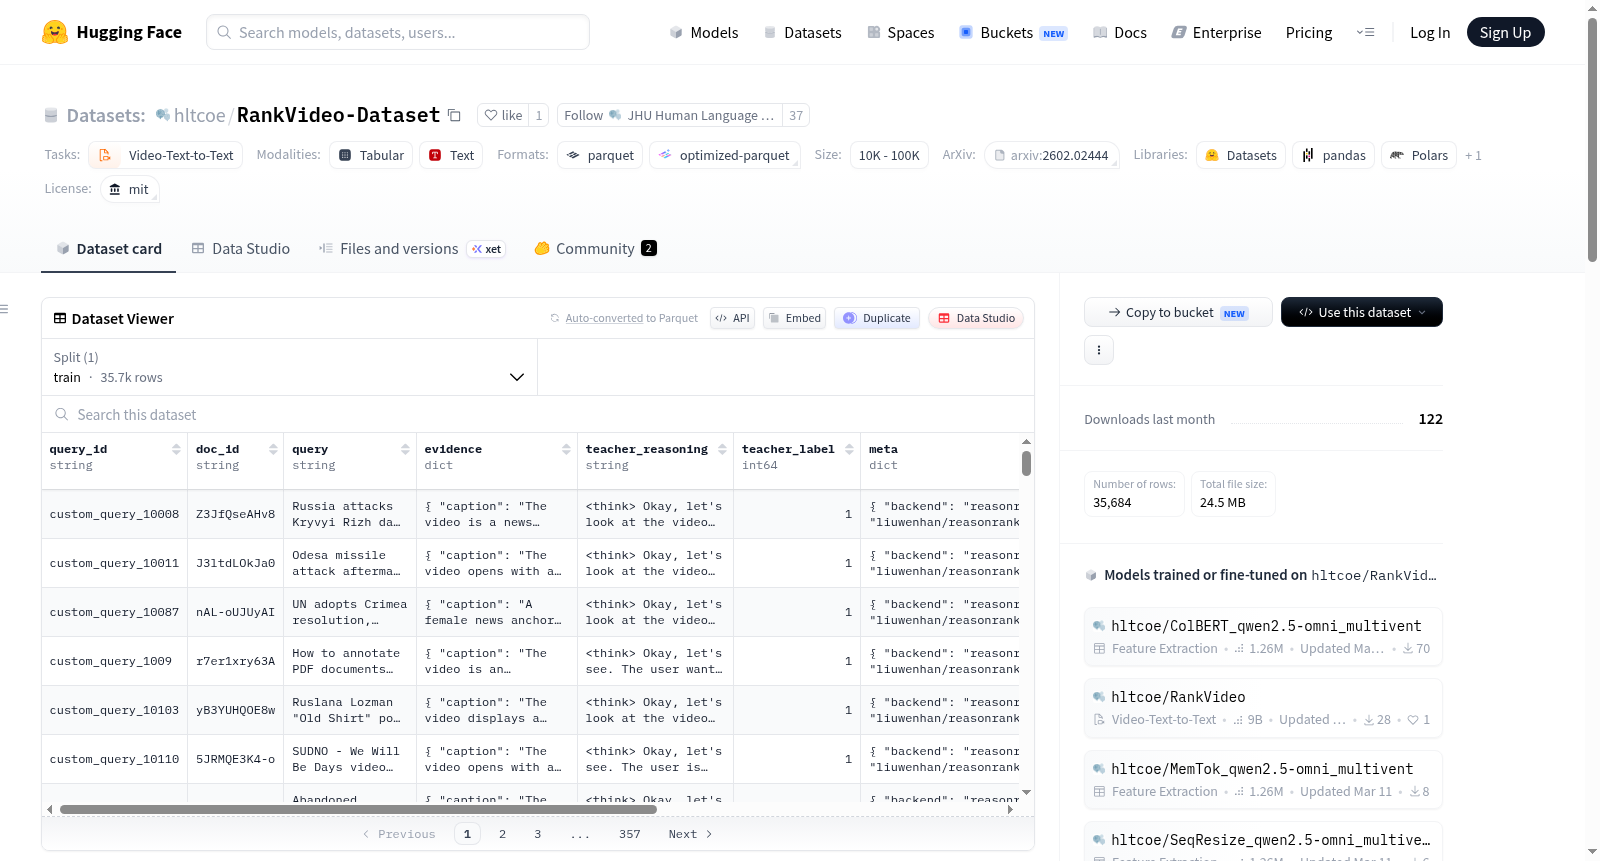Follow JHU Human Language organization
Image resolution: width=1600 pixels, height=861 pixels.
pos(669,115)
